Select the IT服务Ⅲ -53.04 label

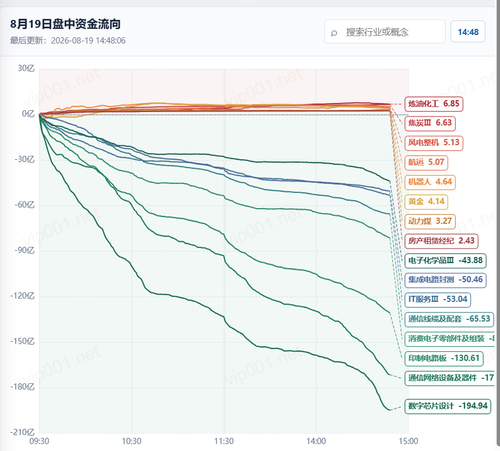pyautogui.click(x=438, y=299)
